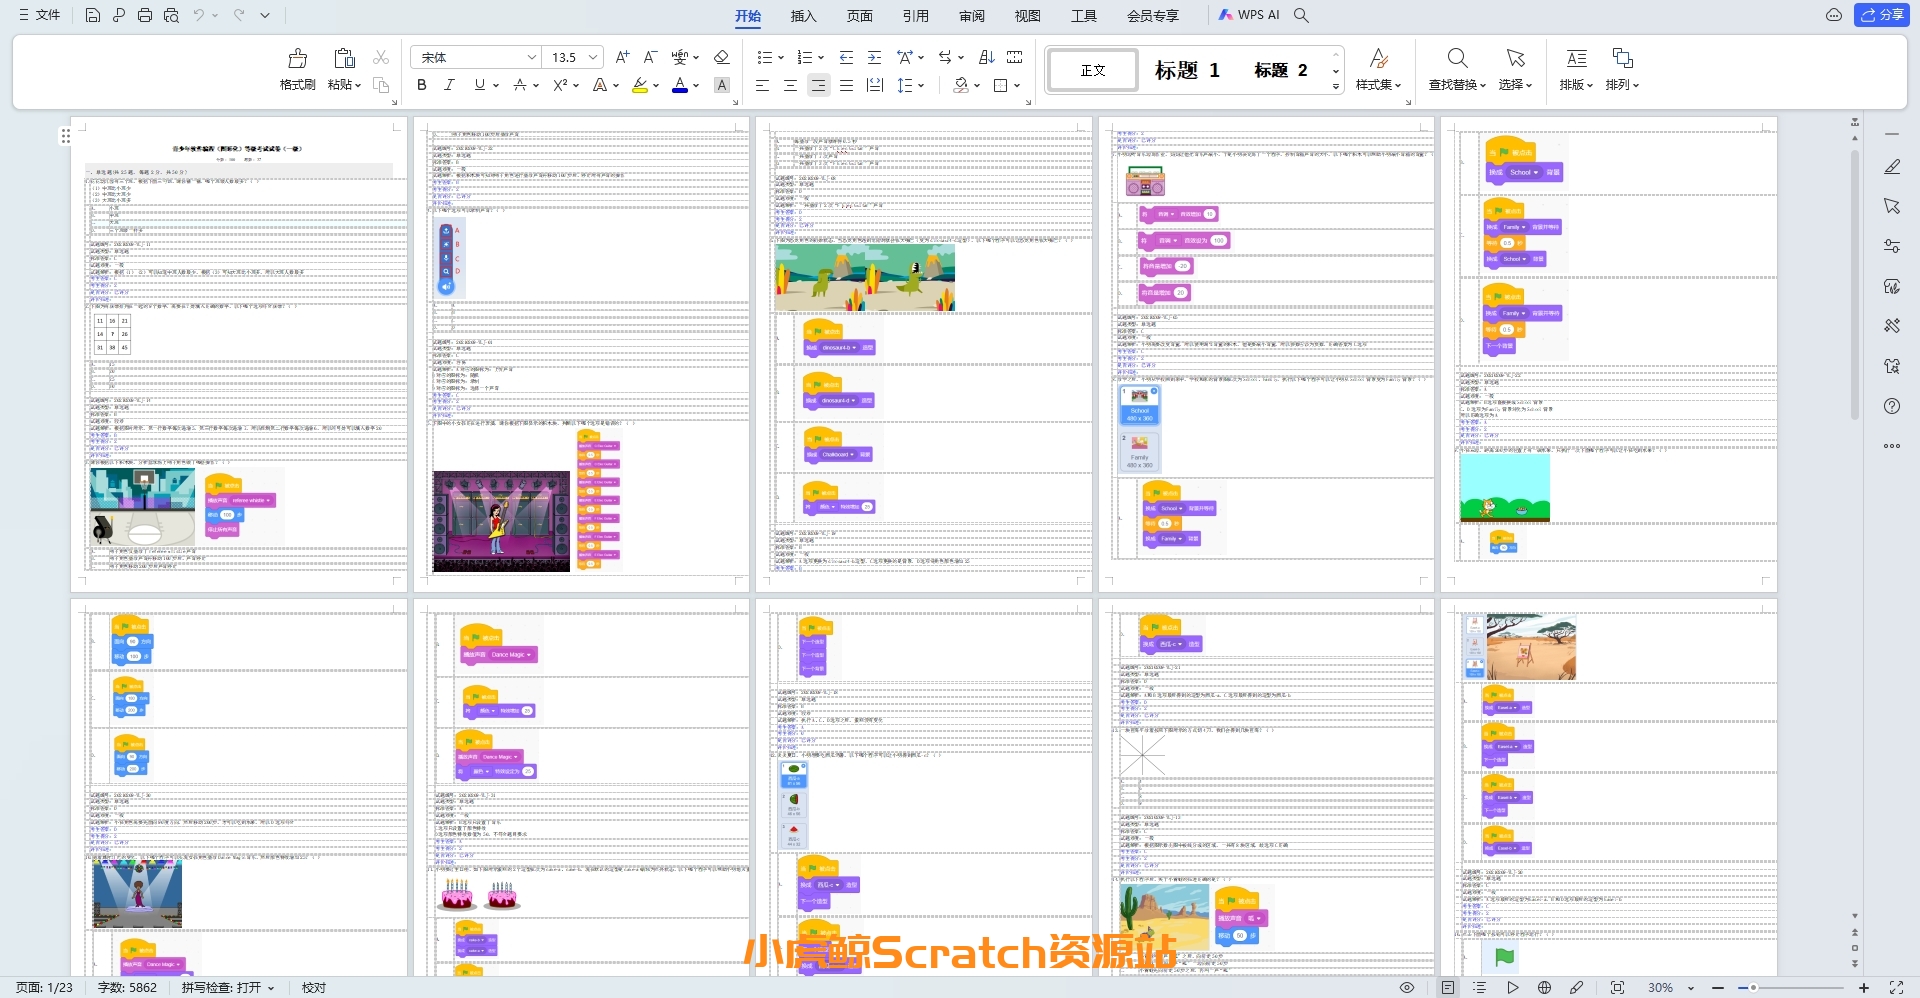The width and height of the screenshot is (1920, 998).
Task: Apply the Normal (正文) style
Action: tap(1093, 70)
